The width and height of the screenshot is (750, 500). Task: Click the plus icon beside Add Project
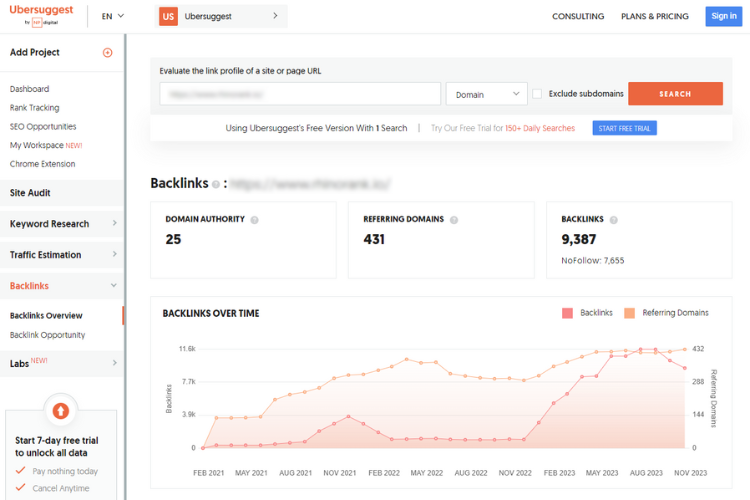(108, 53)
